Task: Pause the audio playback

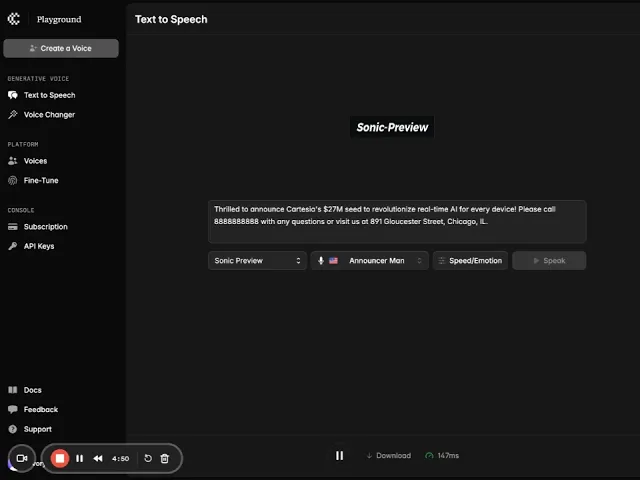Action: (339, 456)
